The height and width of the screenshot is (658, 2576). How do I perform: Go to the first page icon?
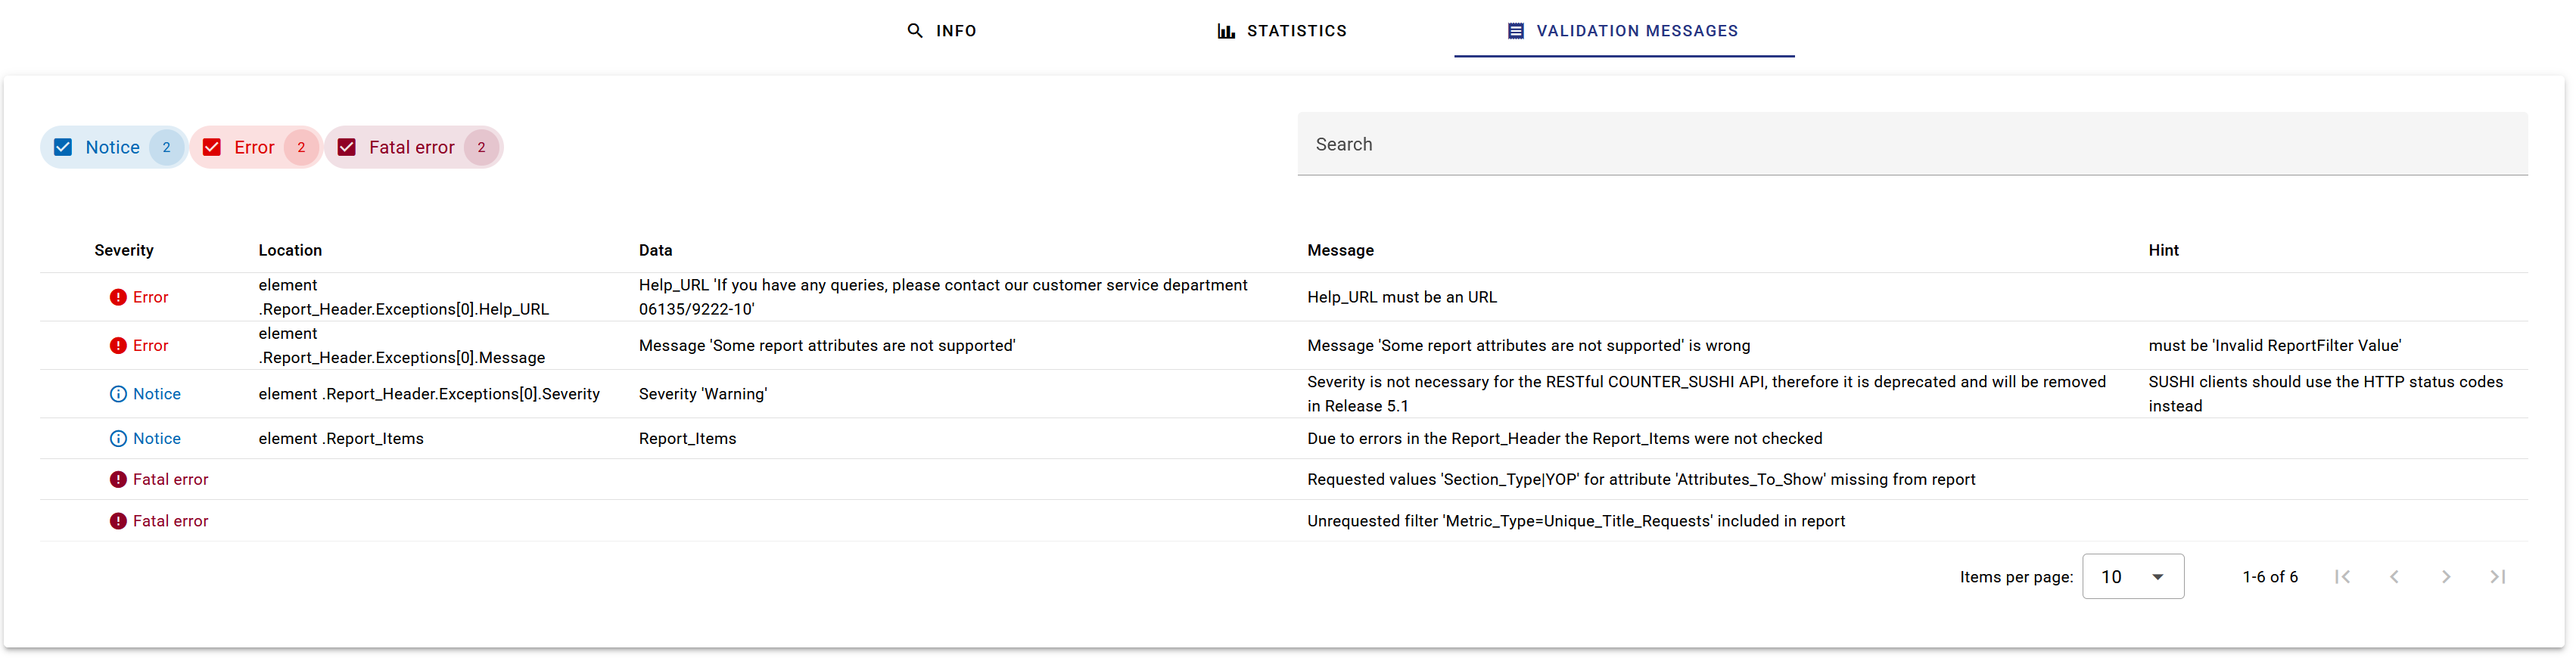click(2342, 577)
